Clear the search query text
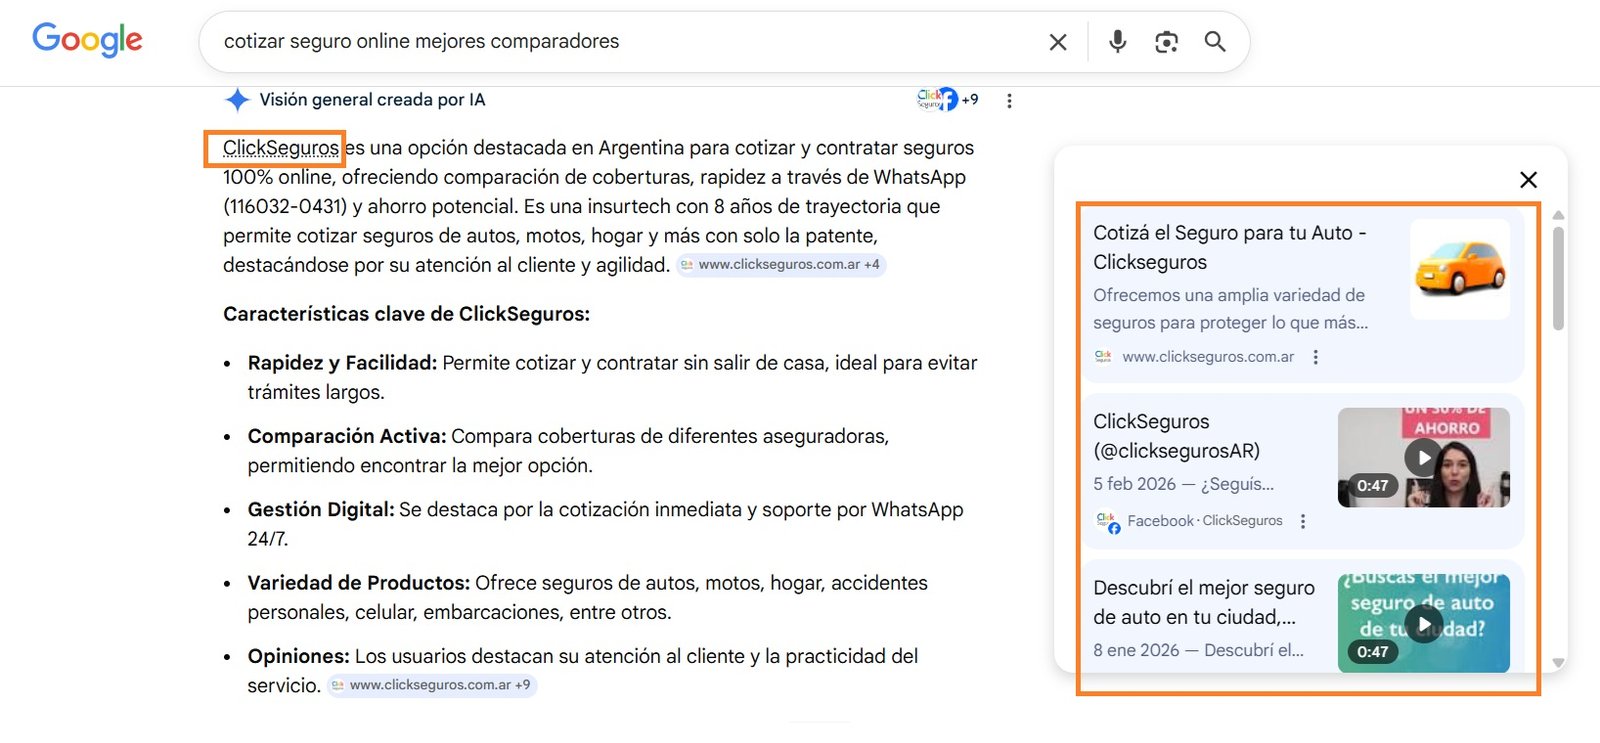1600x743 pixels. (x=1057, y=42)
